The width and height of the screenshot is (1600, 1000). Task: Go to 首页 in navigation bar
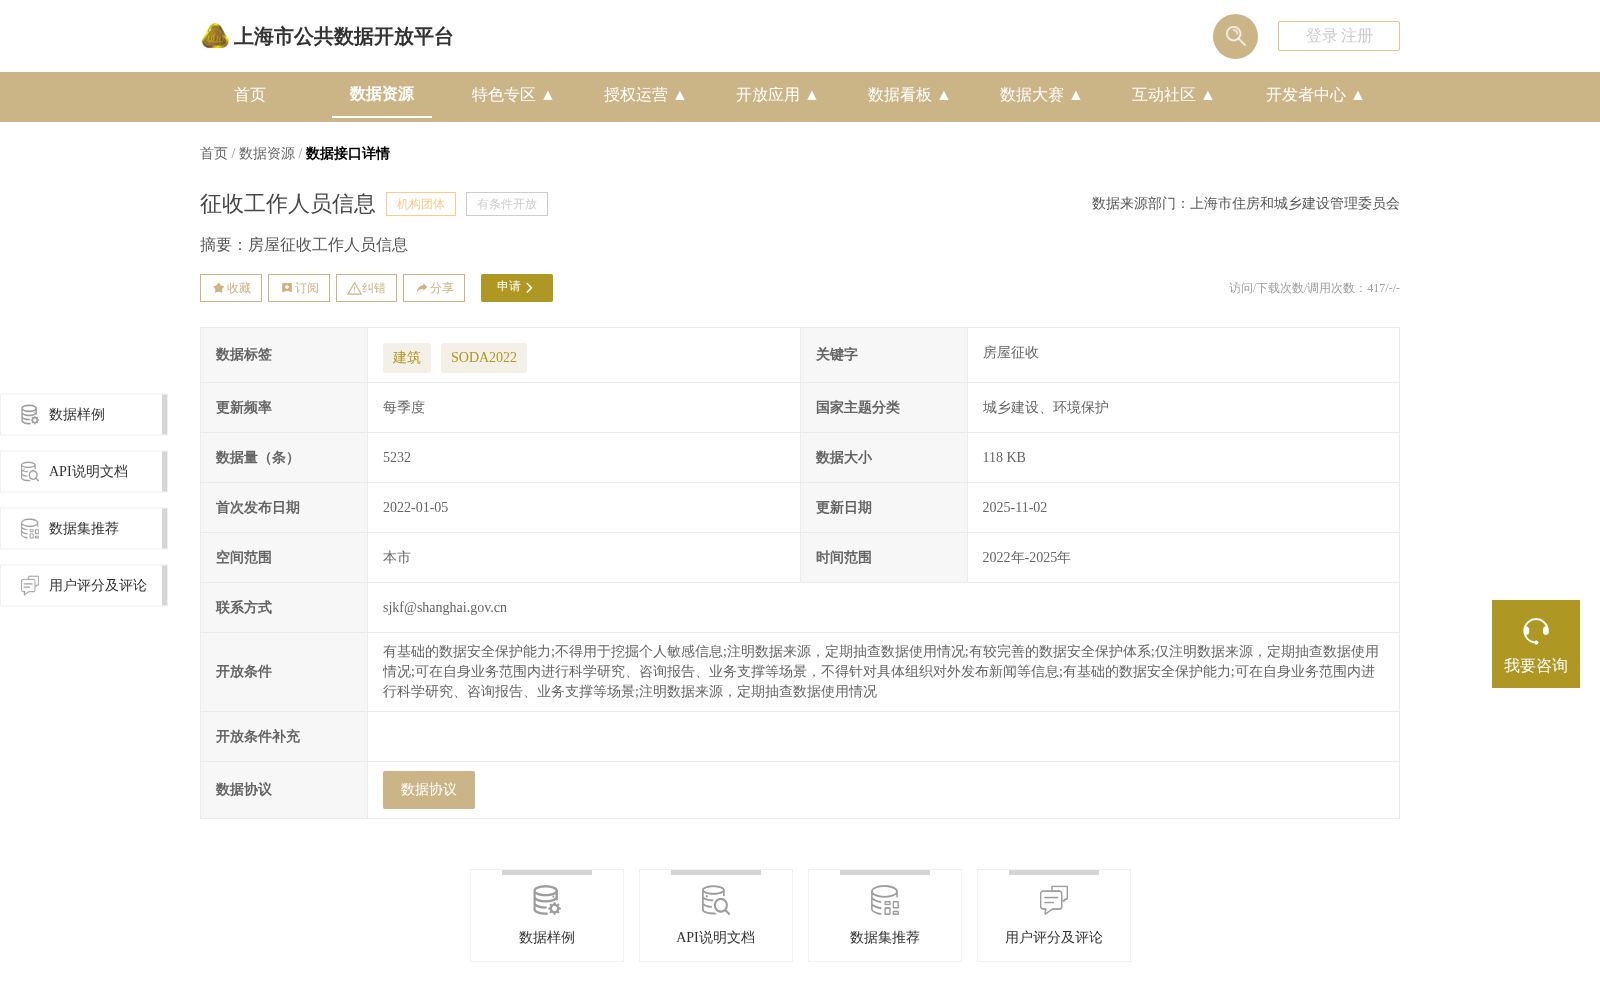250,95
